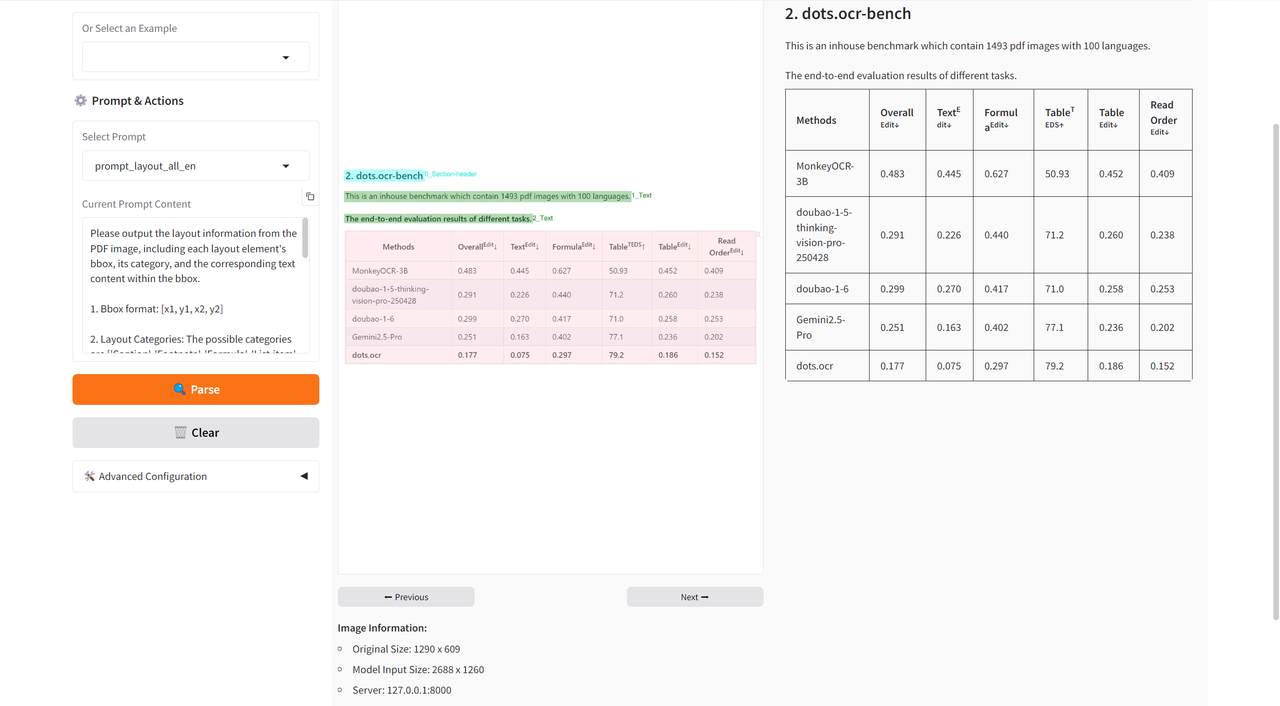
Task: Click the 'Read Order' column header in results table
Action: pos(1163,118)
